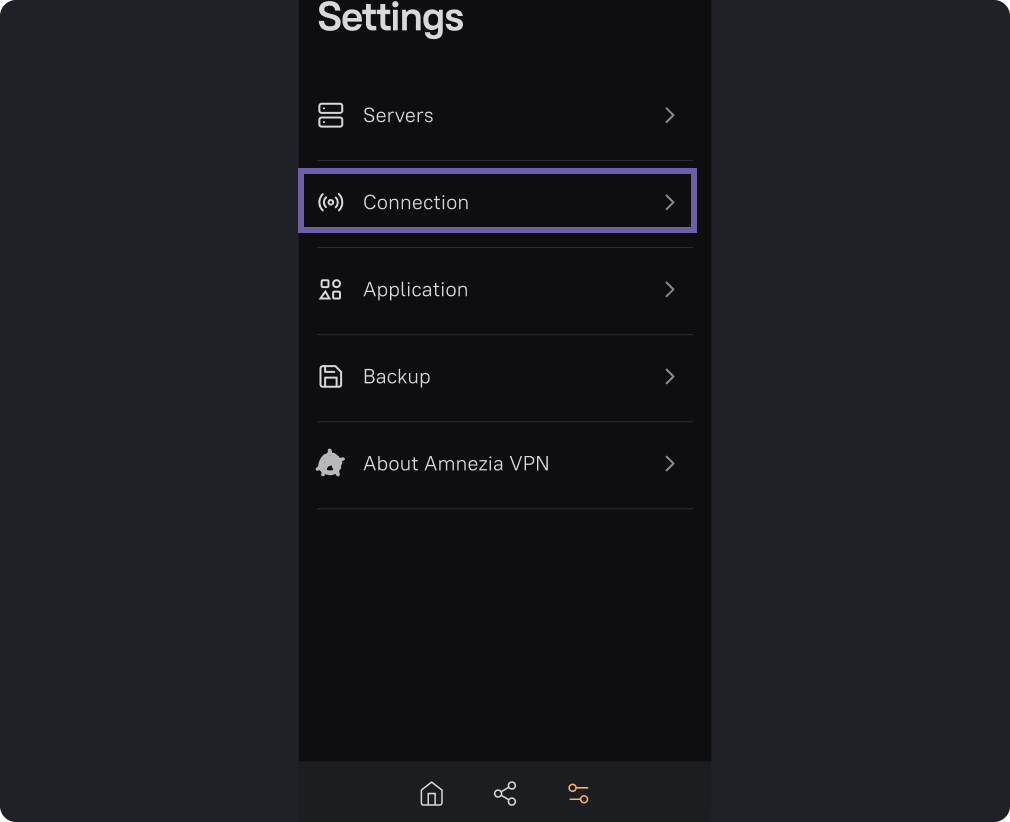Expand the Connection row chevron
The width and height of the screenshot is (1010, 822).
[x=670, y=202]
